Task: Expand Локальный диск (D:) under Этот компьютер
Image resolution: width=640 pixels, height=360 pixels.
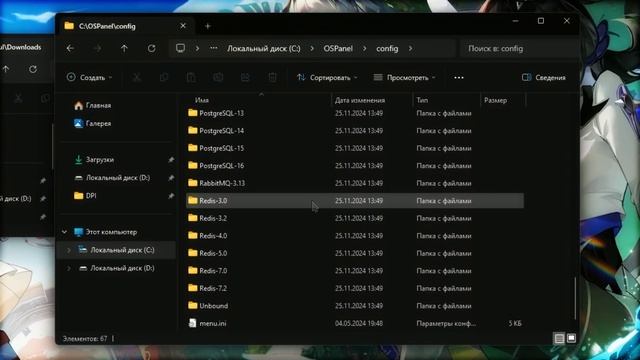Action: 69,268
